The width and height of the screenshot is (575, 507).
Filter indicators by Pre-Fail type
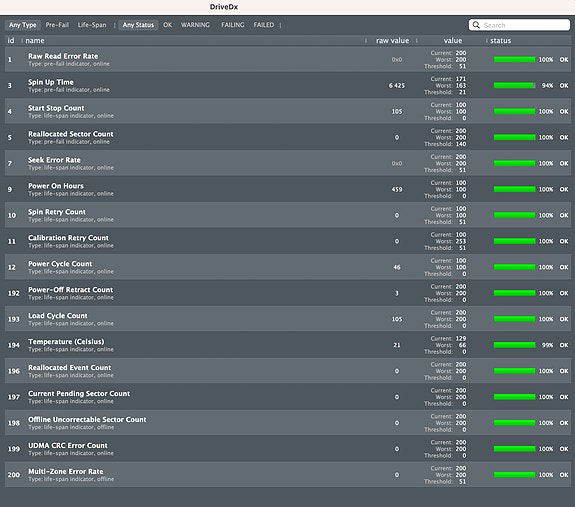[57, 25]
